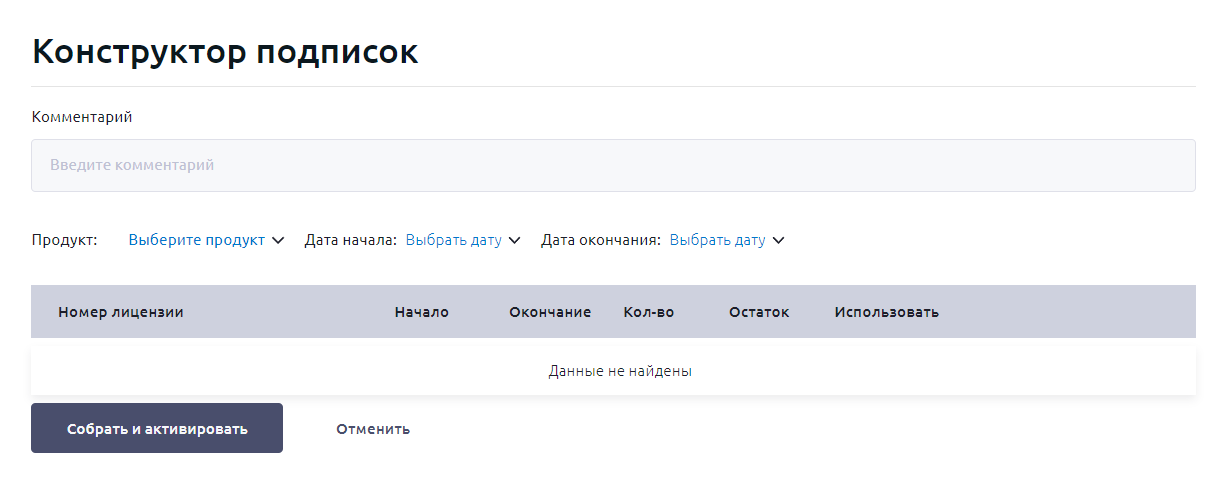Click the Дата окончания: label text
This screenshot has height=485, width=1227.
(x=600, y=240)
